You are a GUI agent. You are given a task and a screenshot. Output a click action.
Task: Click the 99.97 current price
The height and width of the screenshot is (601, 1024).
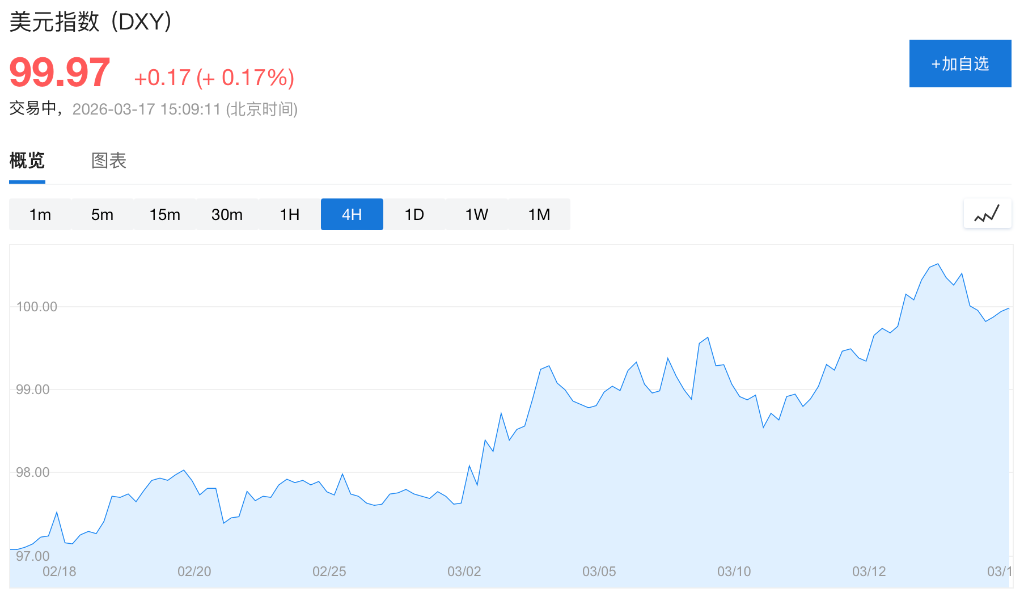click(60, 74)
